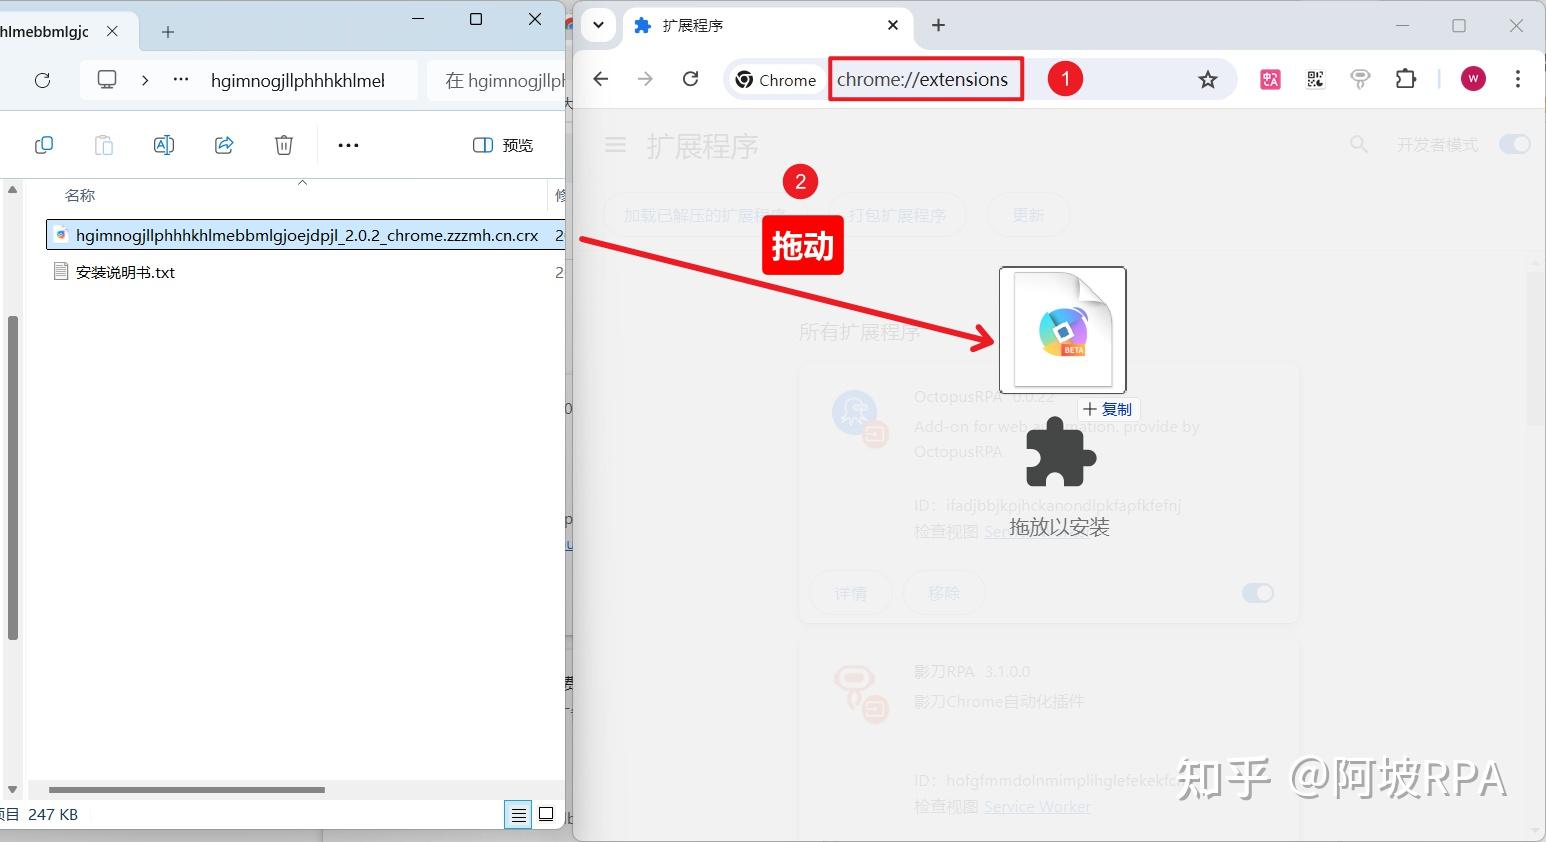Open the extensions page hamburger menu

tap(615, 144)
